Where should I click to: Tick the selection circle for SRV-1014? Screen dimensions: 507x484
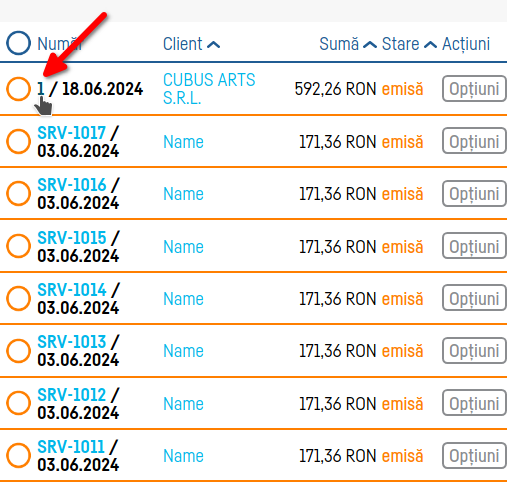click(18, 298)
